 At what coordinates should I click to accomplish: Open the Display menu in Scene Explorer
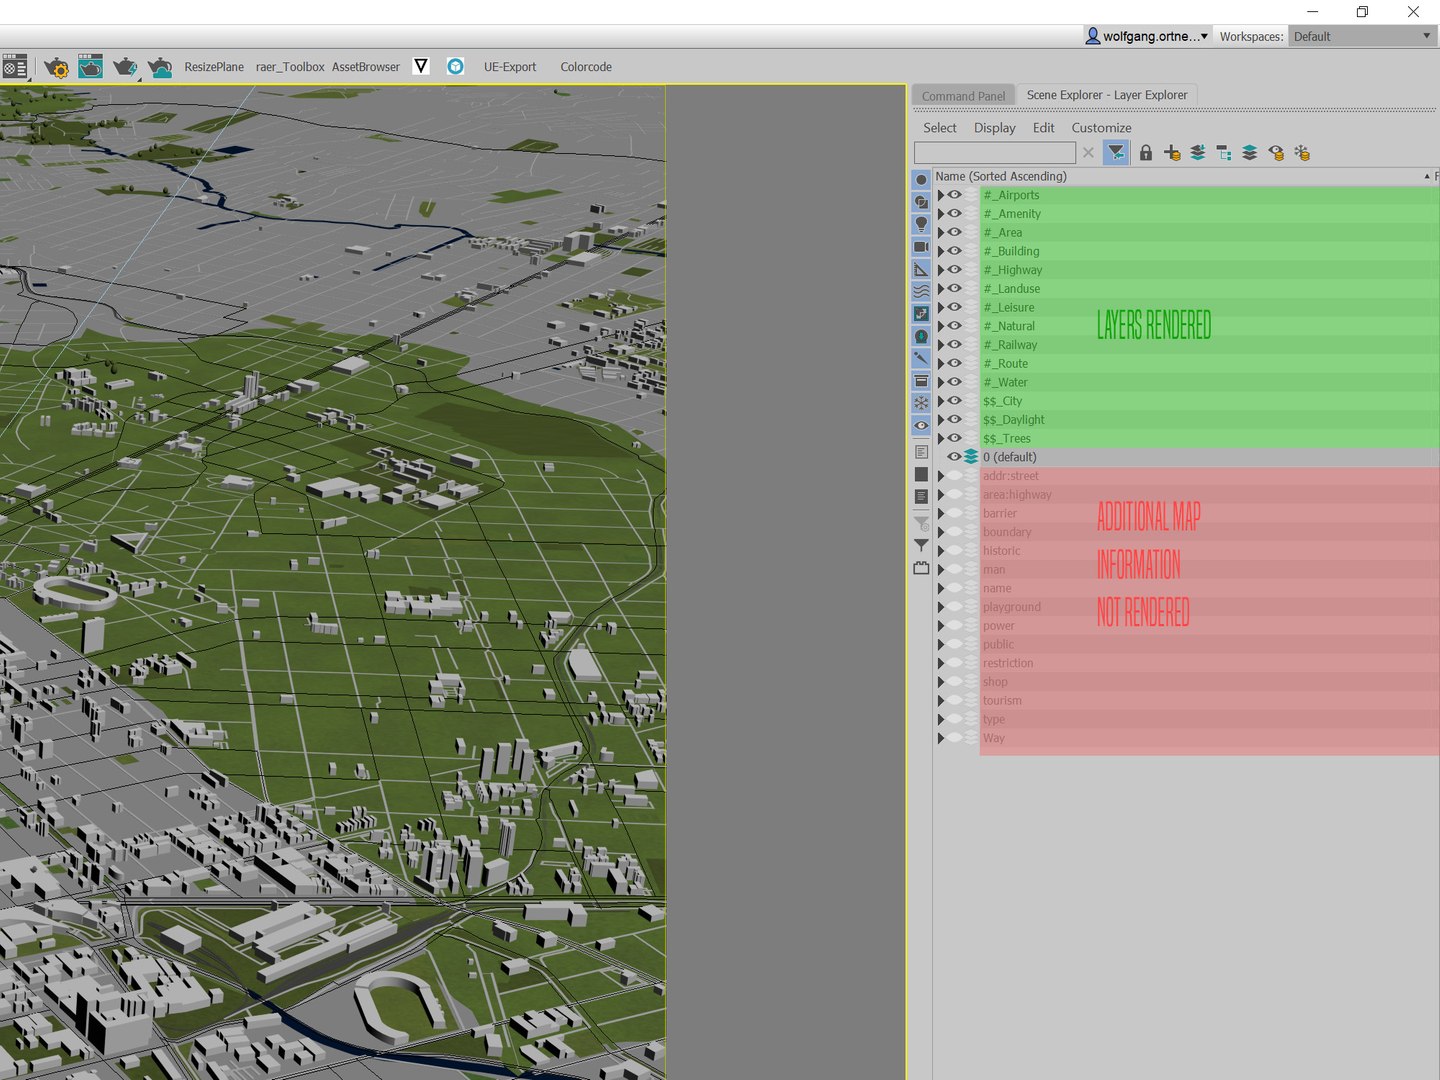pos(994,128)
